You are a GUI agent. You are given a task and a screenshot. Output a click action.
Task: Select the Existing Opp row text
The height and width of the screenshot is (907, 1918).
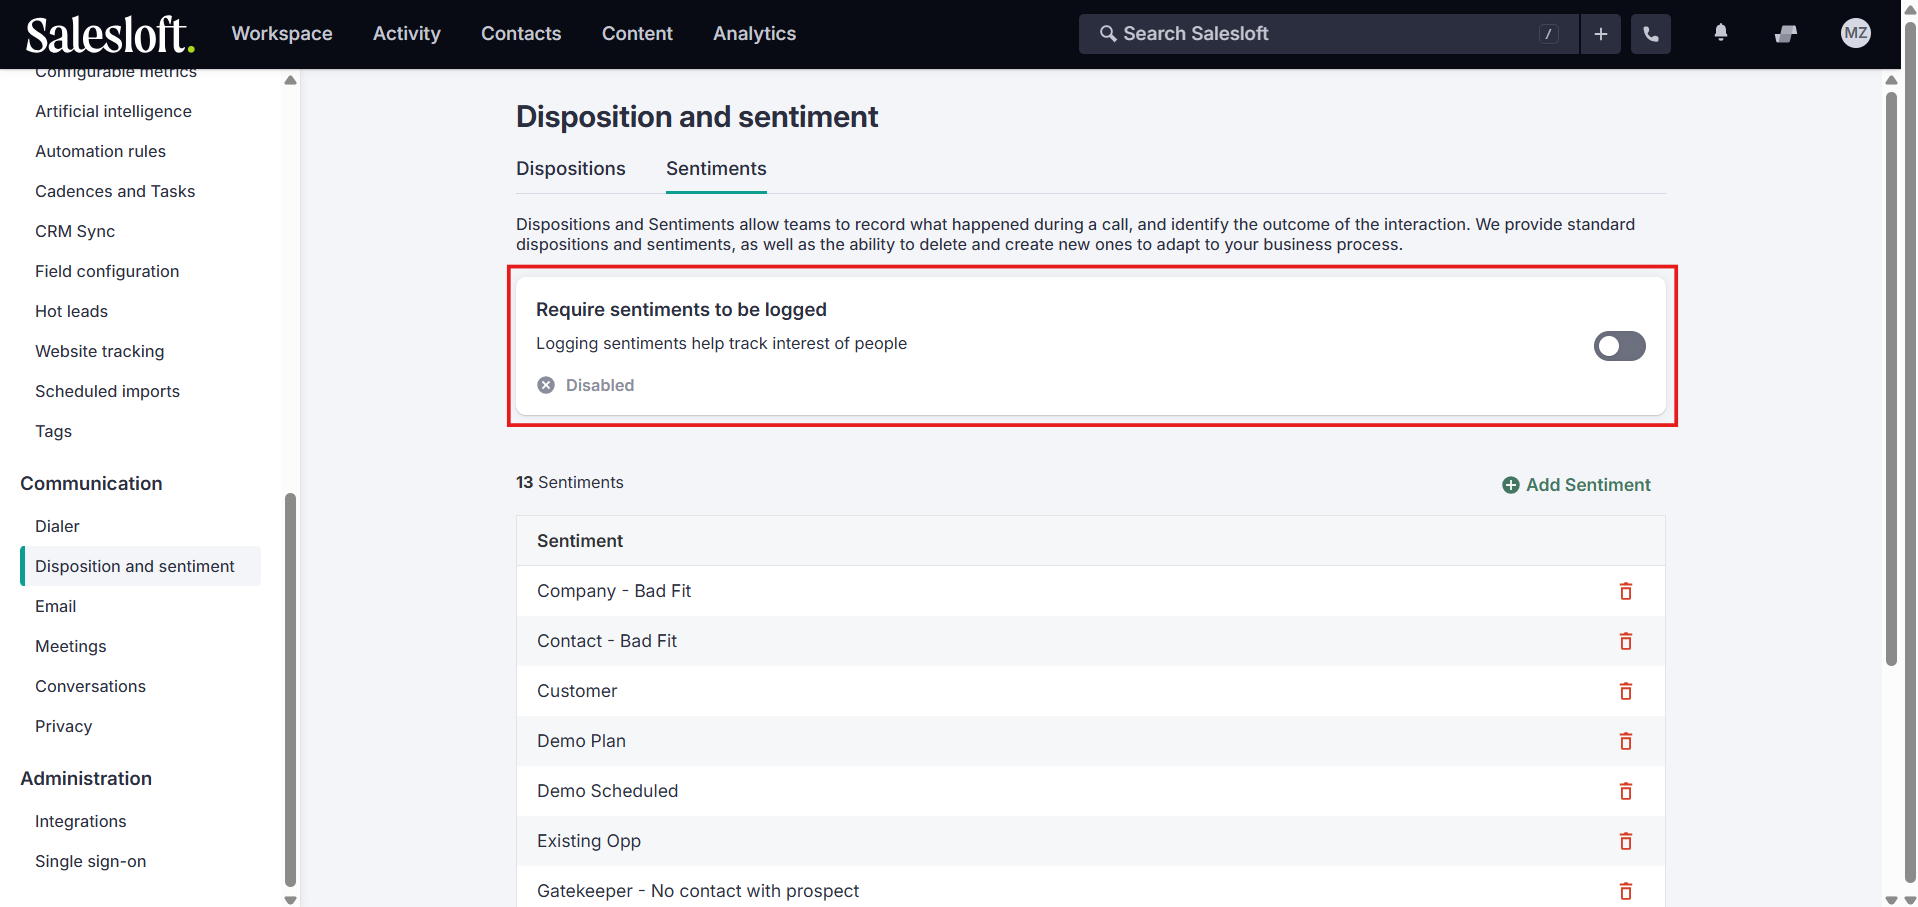tap(589, 841)
